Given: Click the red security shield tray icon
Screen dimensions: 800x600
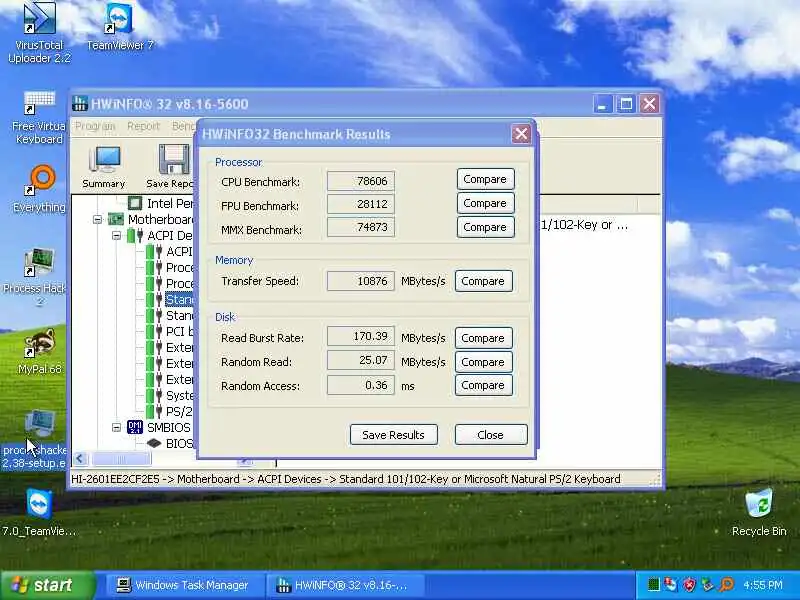Looking at the screenshot, I should pos(690,585).
